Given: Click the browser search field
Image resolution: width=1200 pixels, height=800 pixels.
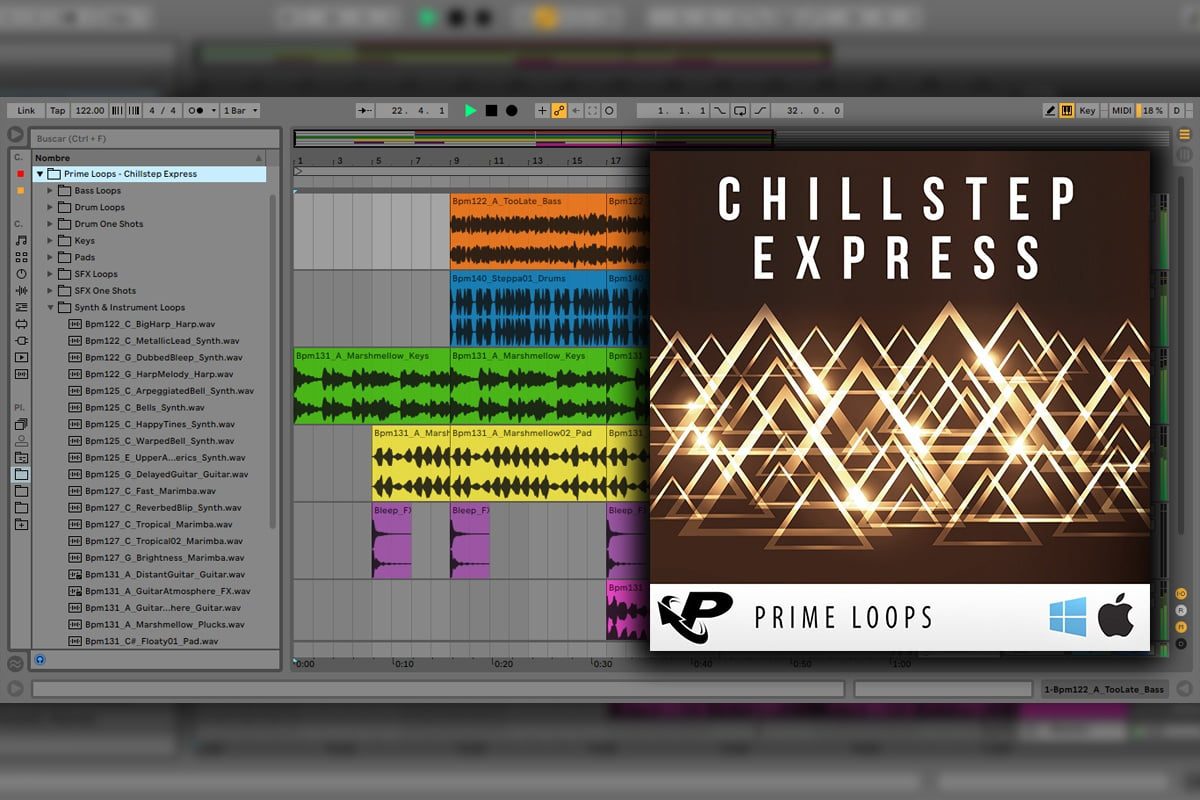Looking at the screenshot, I should click(x=154, y=138).
